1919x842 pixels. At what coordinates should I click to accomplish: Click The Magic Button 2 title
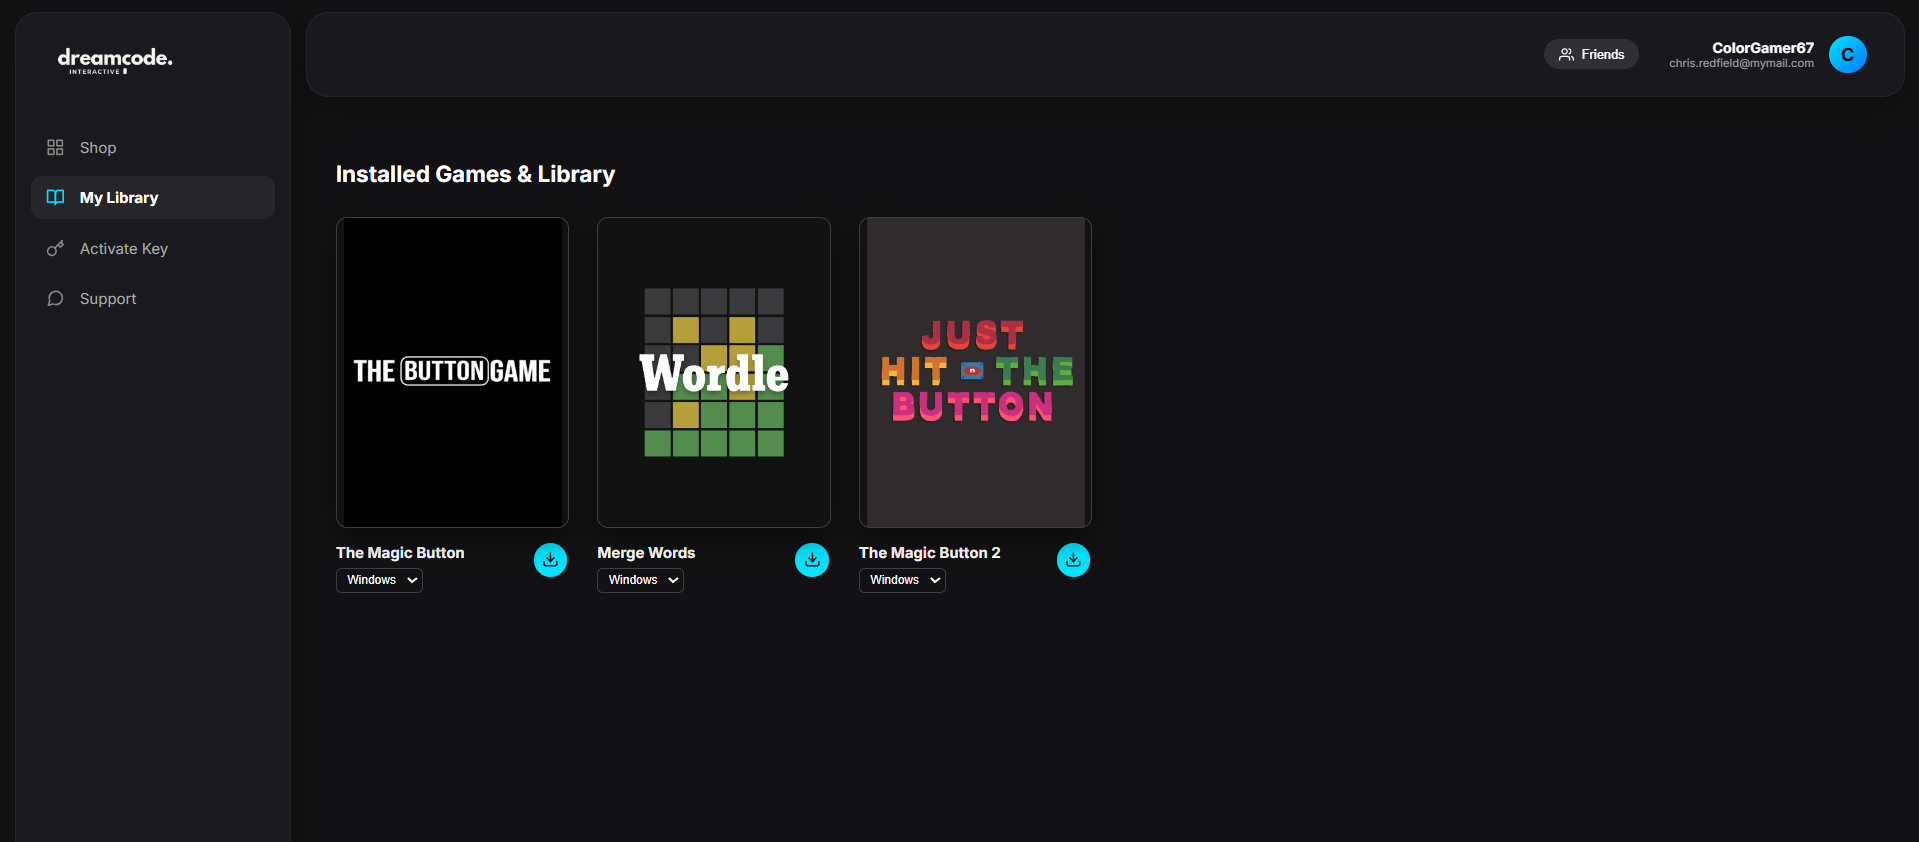[930, 553]
